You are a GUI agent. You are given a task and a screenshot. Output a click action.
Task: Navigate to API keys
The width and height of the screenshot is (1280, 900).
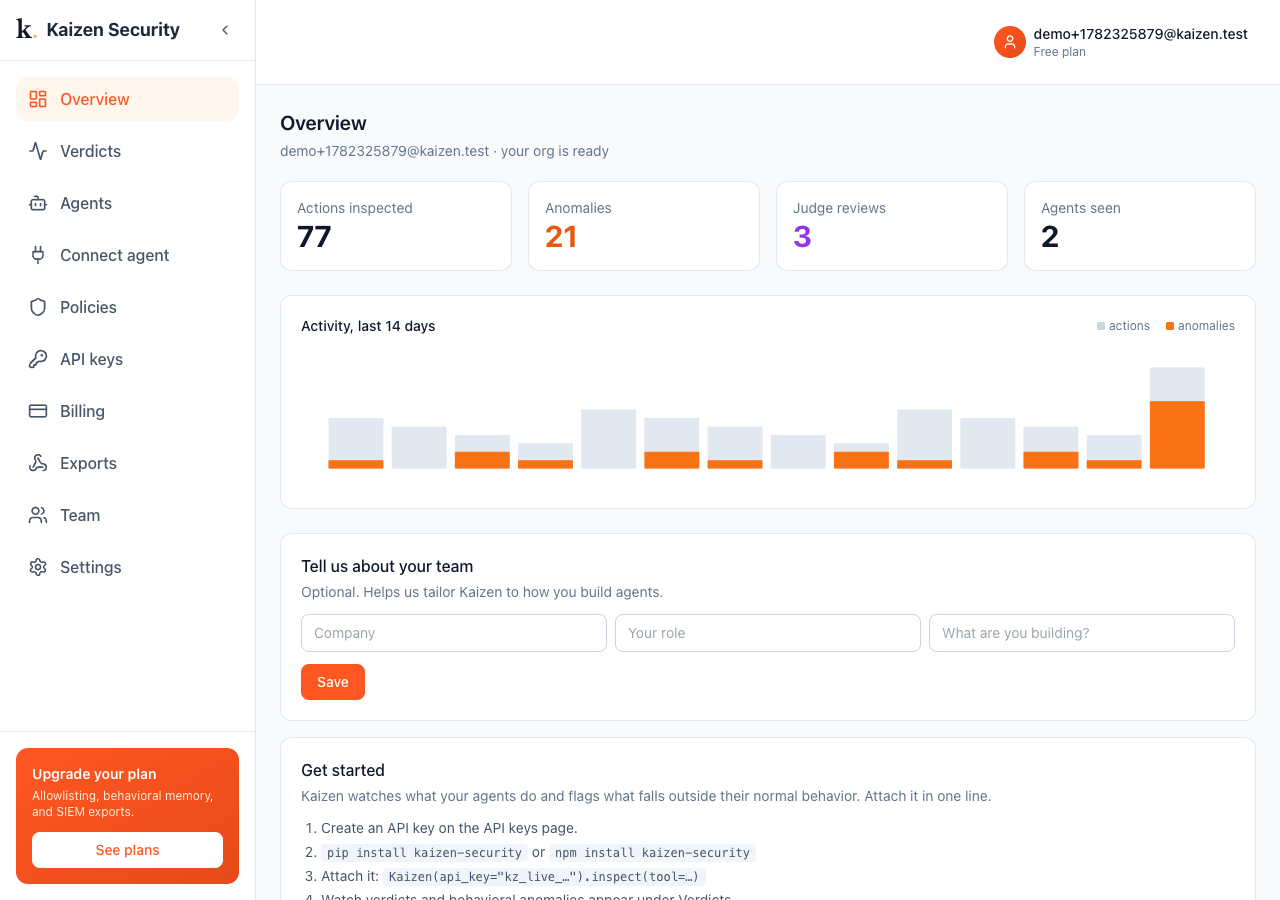tap(127, 359)
